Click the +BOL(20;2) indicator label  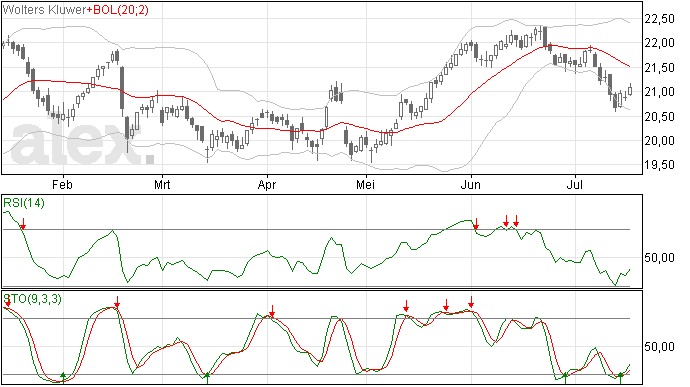[118, 10]
